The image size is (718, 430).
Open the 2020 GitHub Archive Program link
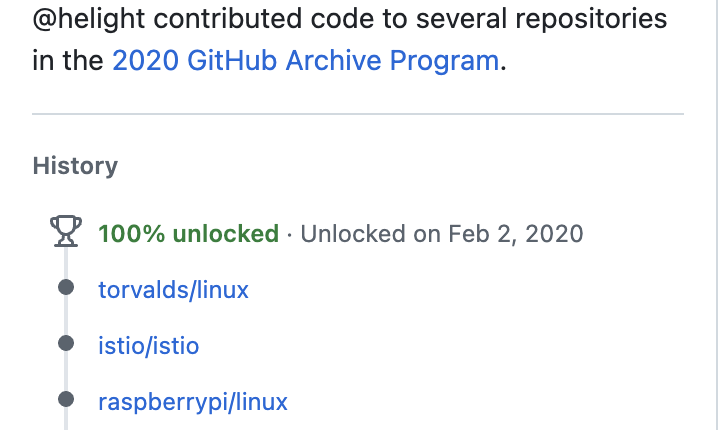[x=305, y=60]
